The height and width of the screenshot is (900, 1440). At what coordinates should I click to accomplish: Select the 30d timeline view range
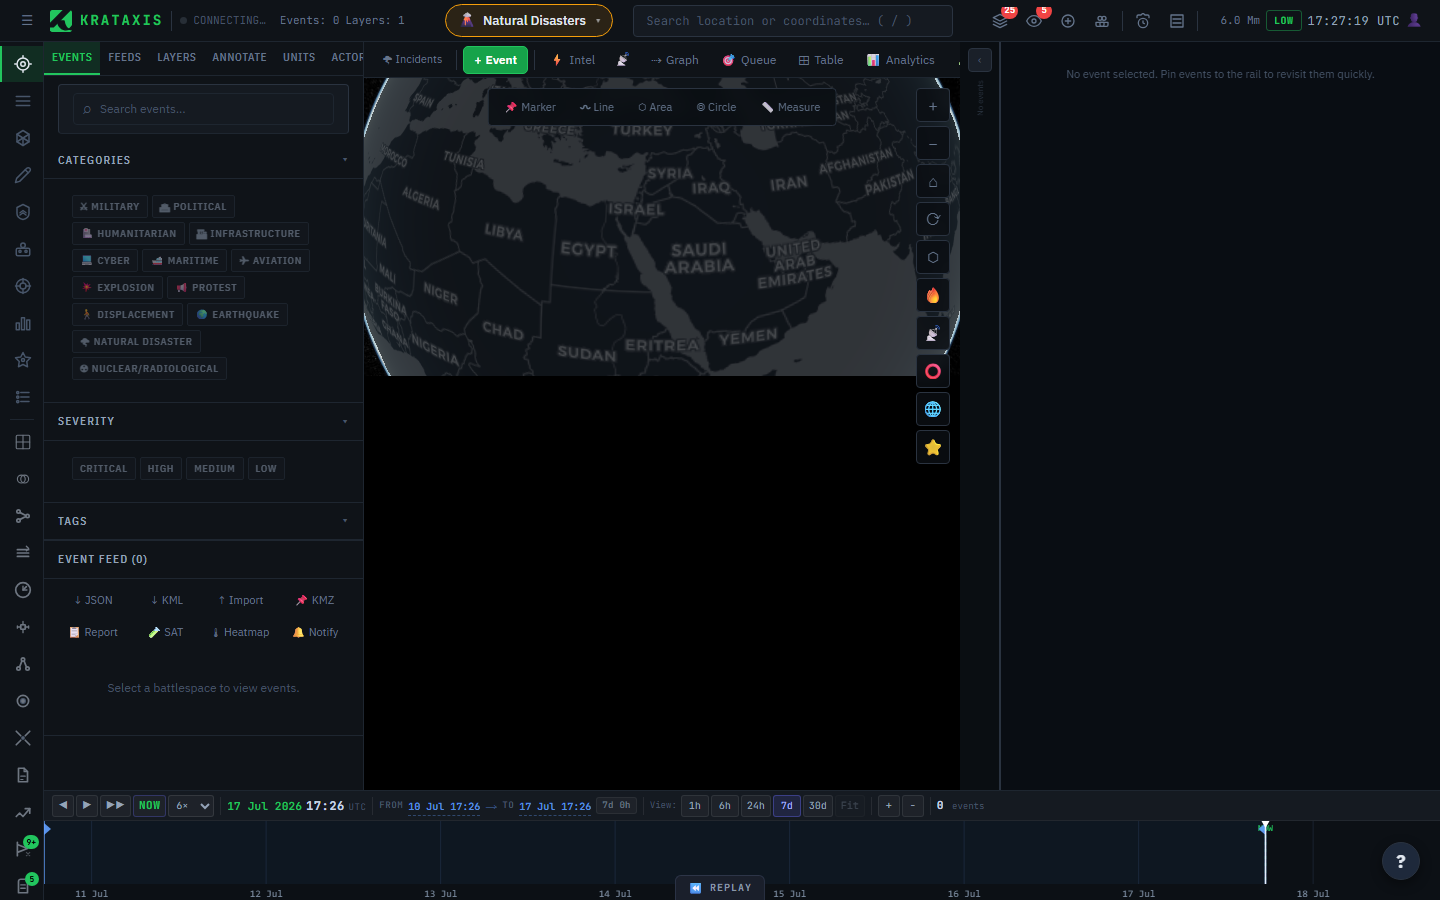817,805
